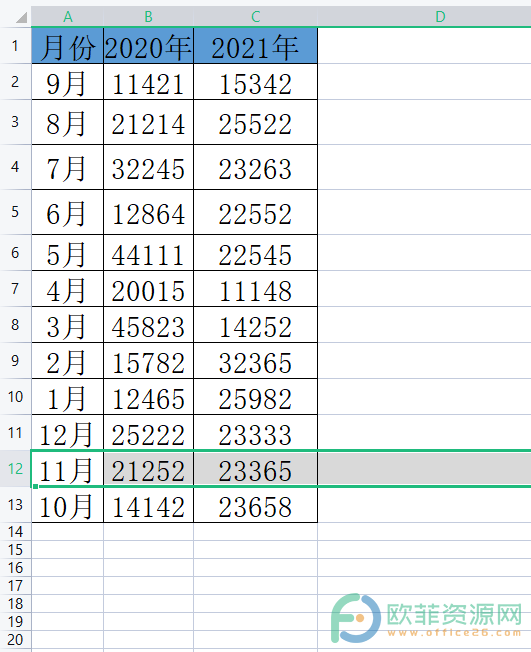Image resolution: width=531 pixels, height=652 pixels.
Task: Click cell with value 22545
Action: (255, 252)
